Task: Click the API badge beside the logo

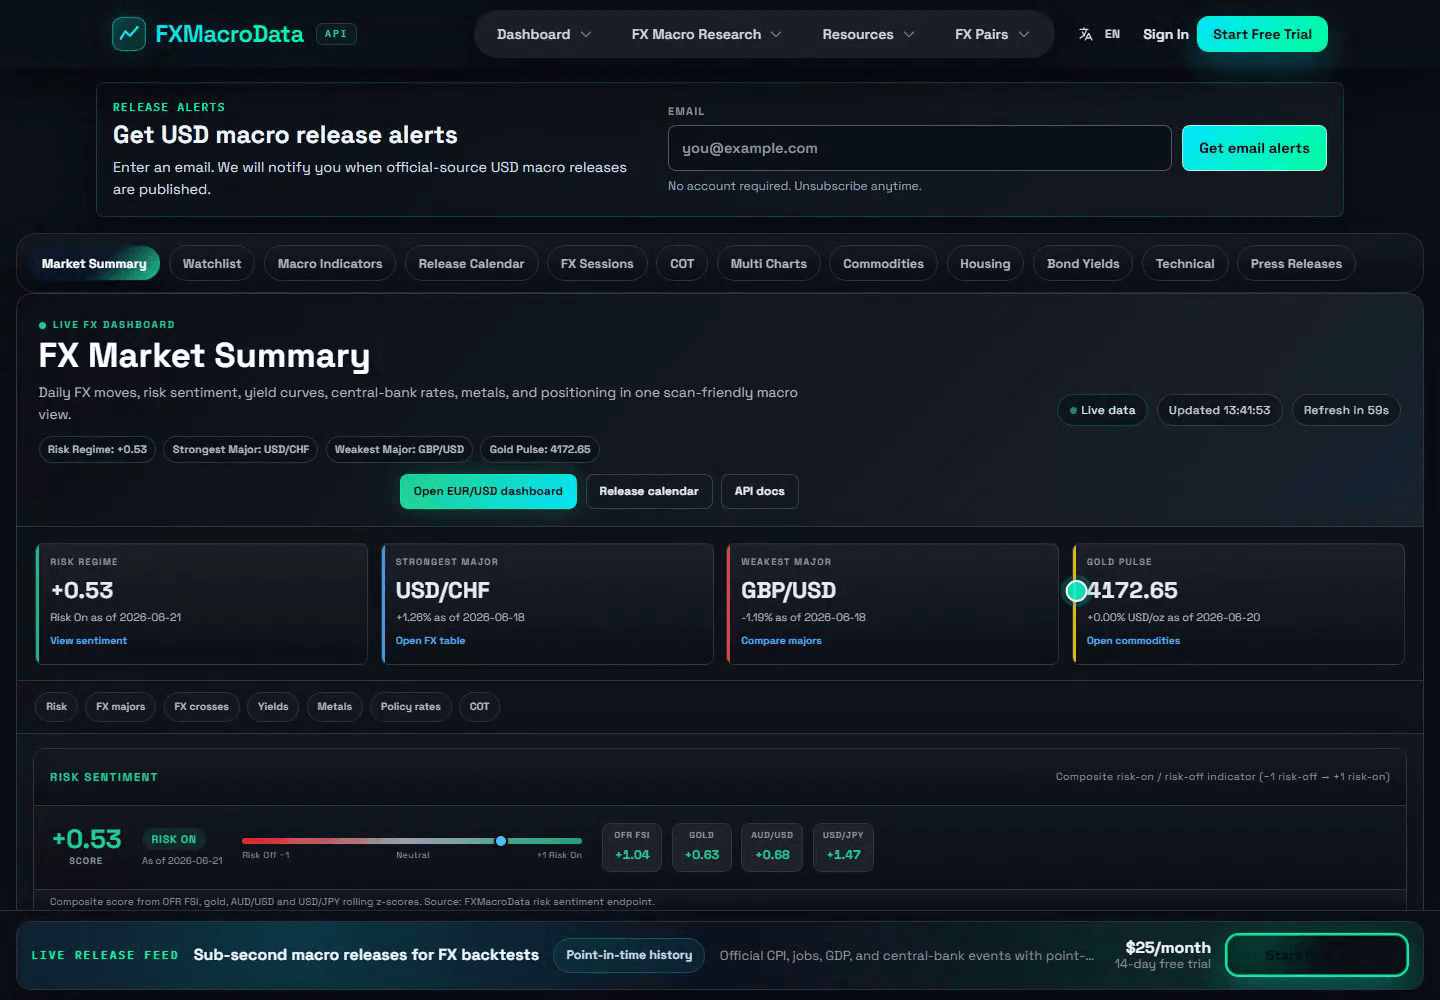Action: pyautogui.click(x=336, y=34)
